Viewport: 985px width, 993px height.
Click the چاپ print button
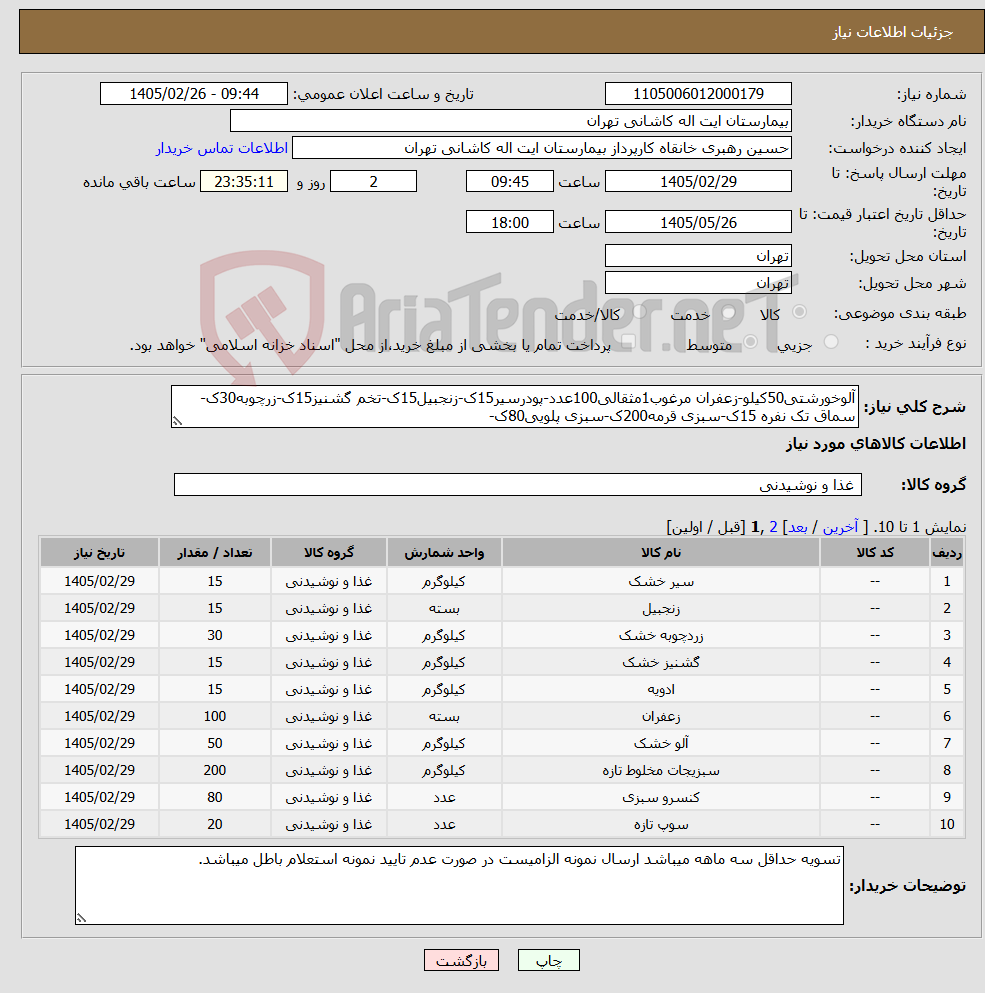pos(549,960)
